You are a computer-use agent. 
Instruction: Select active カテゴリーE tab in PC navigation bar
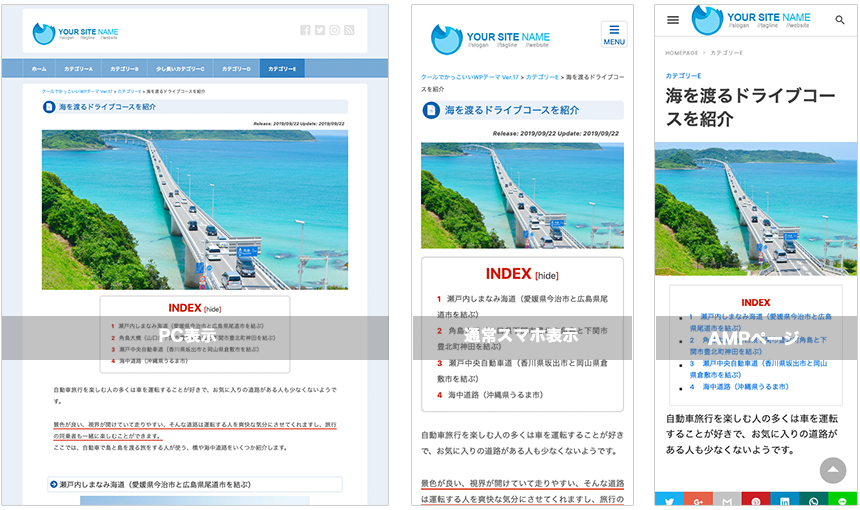[282, 69]
